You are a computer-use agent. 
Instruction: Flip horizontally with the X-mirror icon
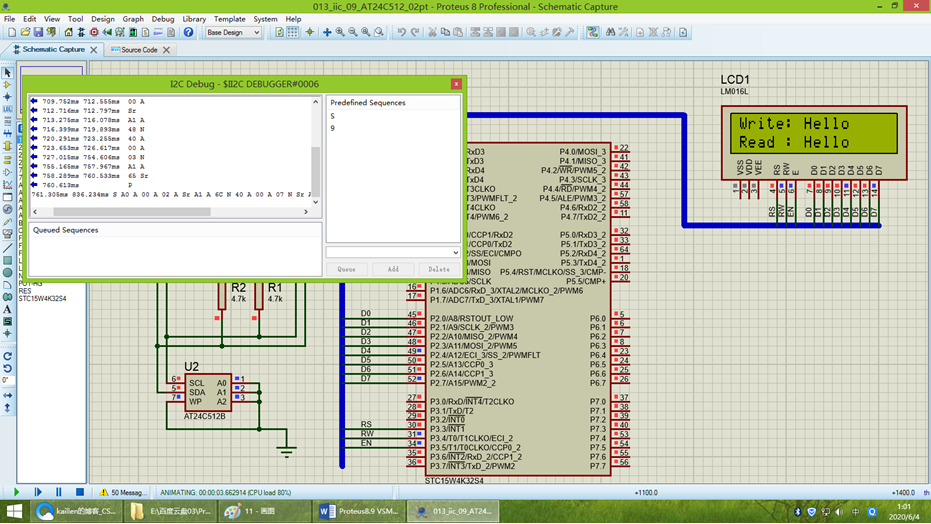pos(7,395)
